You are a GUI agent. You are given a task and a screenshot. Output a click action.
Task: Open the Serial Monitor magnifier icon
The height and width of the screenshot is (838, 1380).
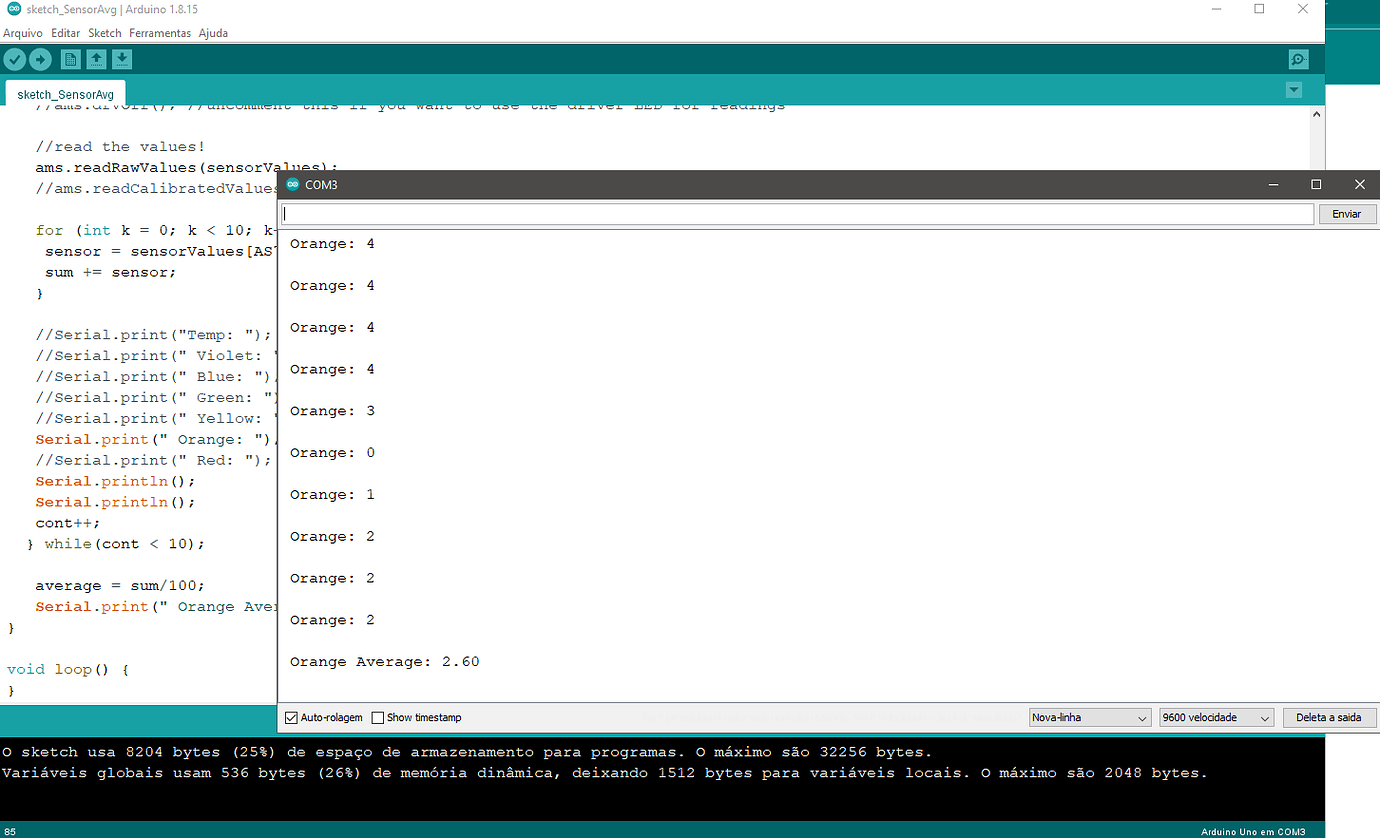(x=1297, y=59)
